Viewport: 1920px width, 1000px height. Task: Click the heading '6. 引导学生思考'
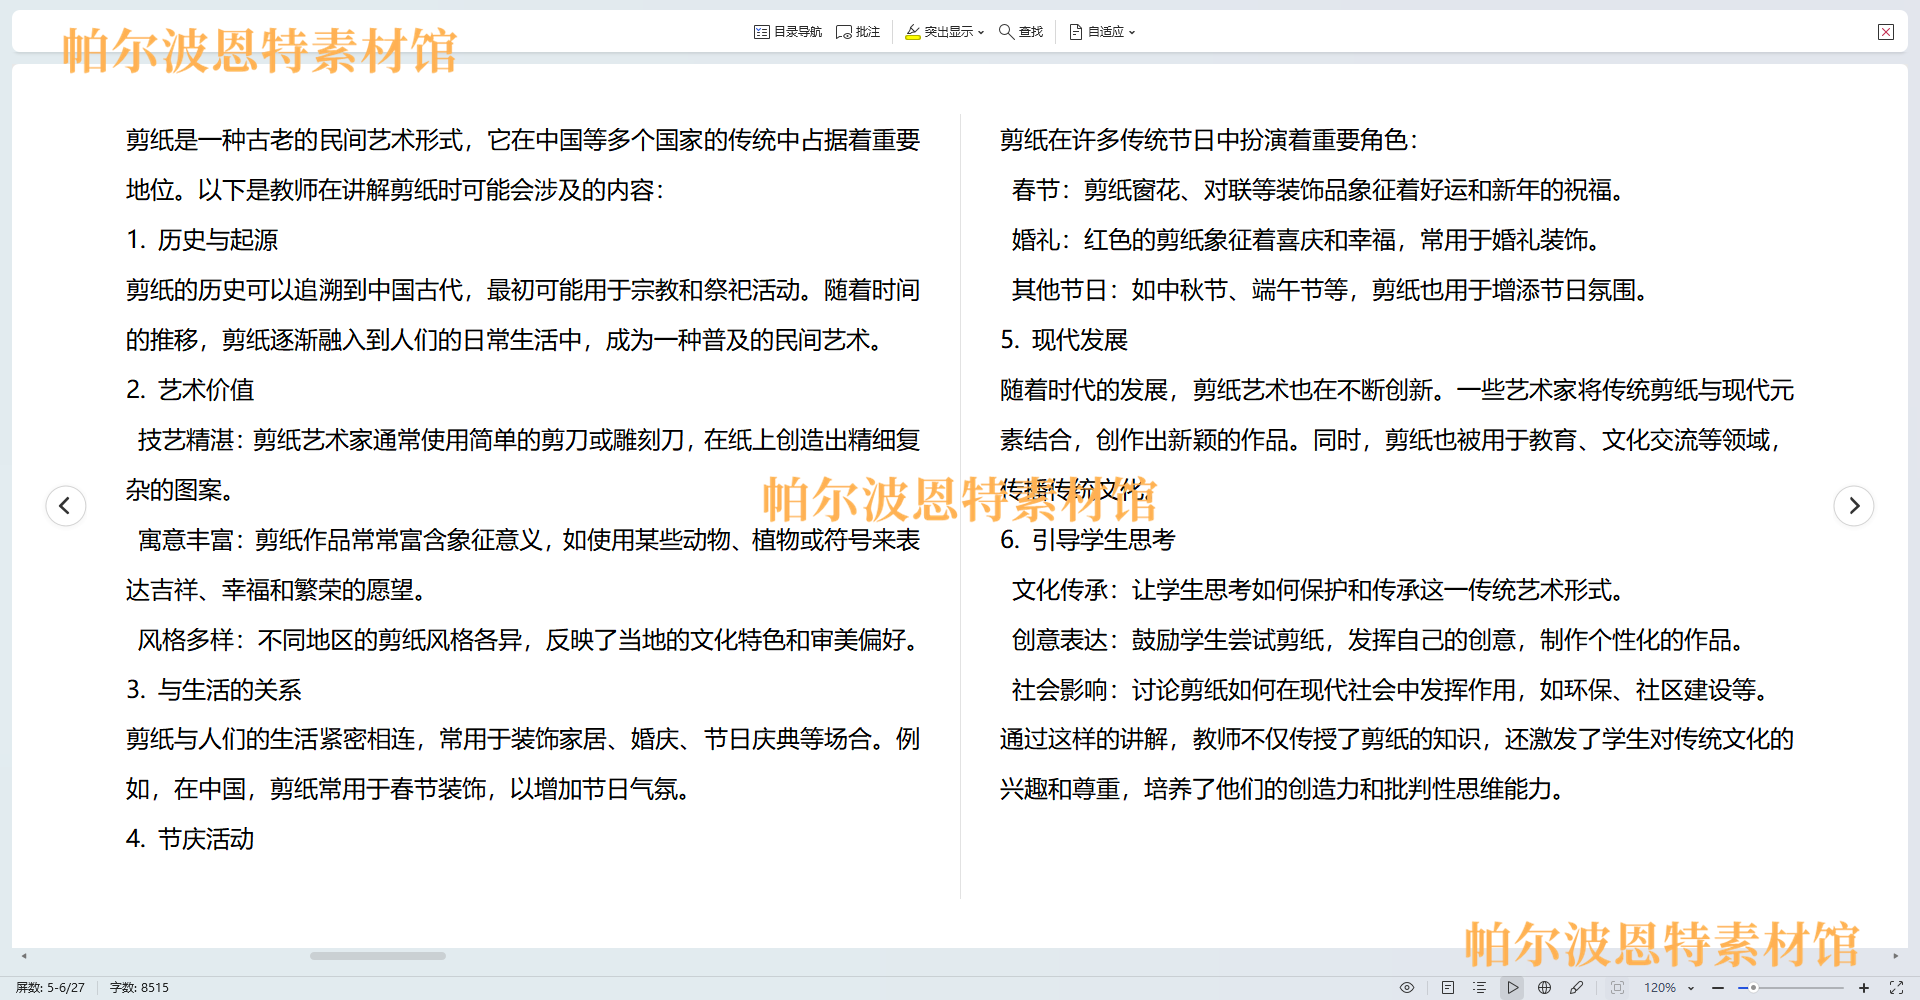(1088, 540)
